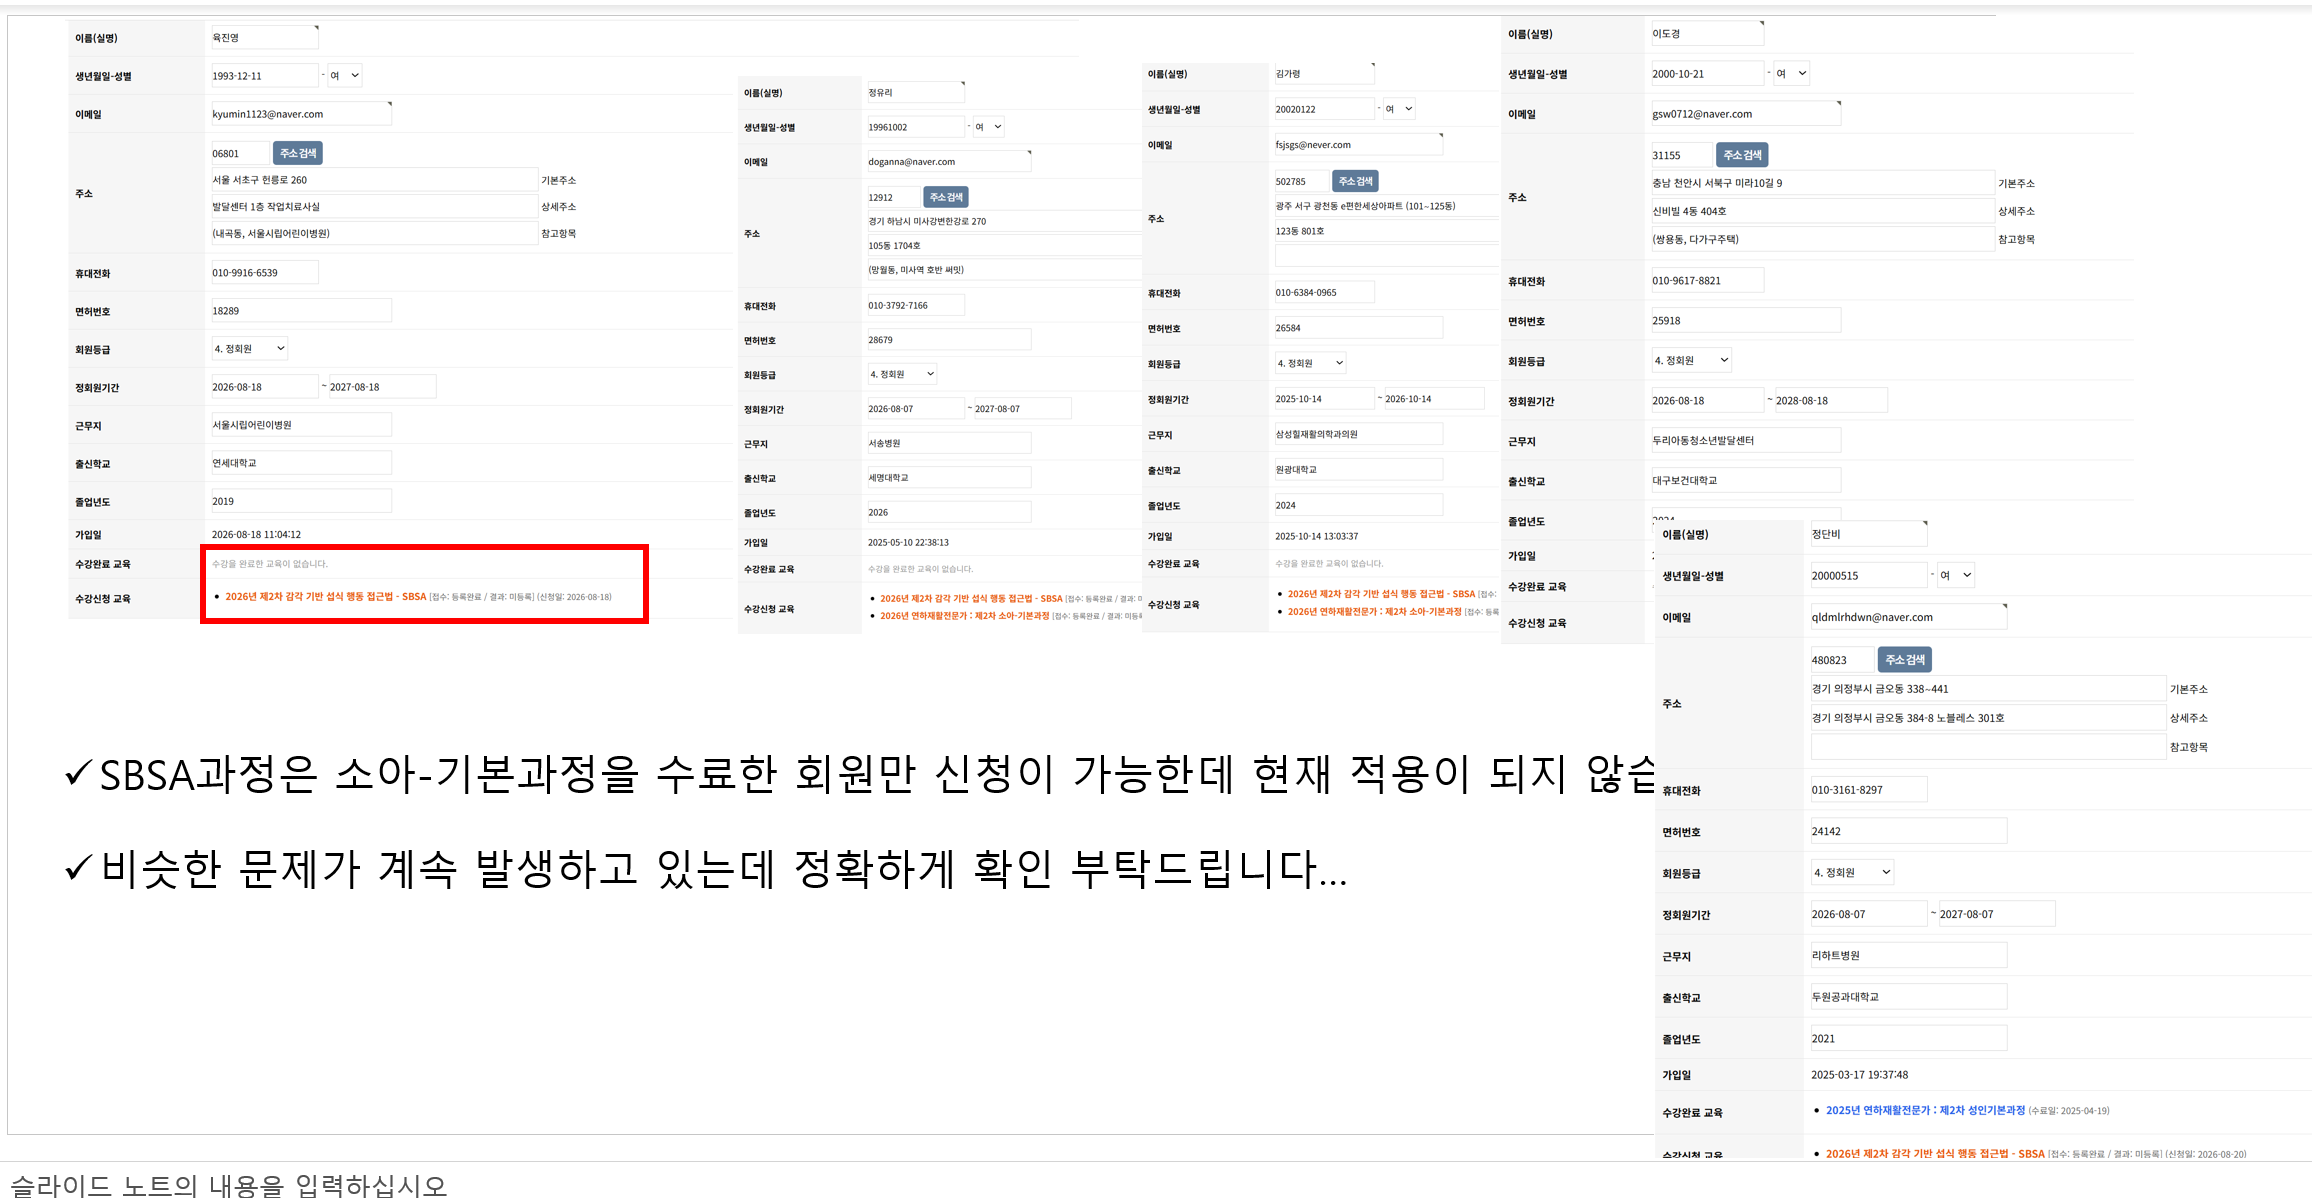Click membership start date field 2025-10-14
This screenshot has width=2312, height=1198.
[x=1324, y=398]
